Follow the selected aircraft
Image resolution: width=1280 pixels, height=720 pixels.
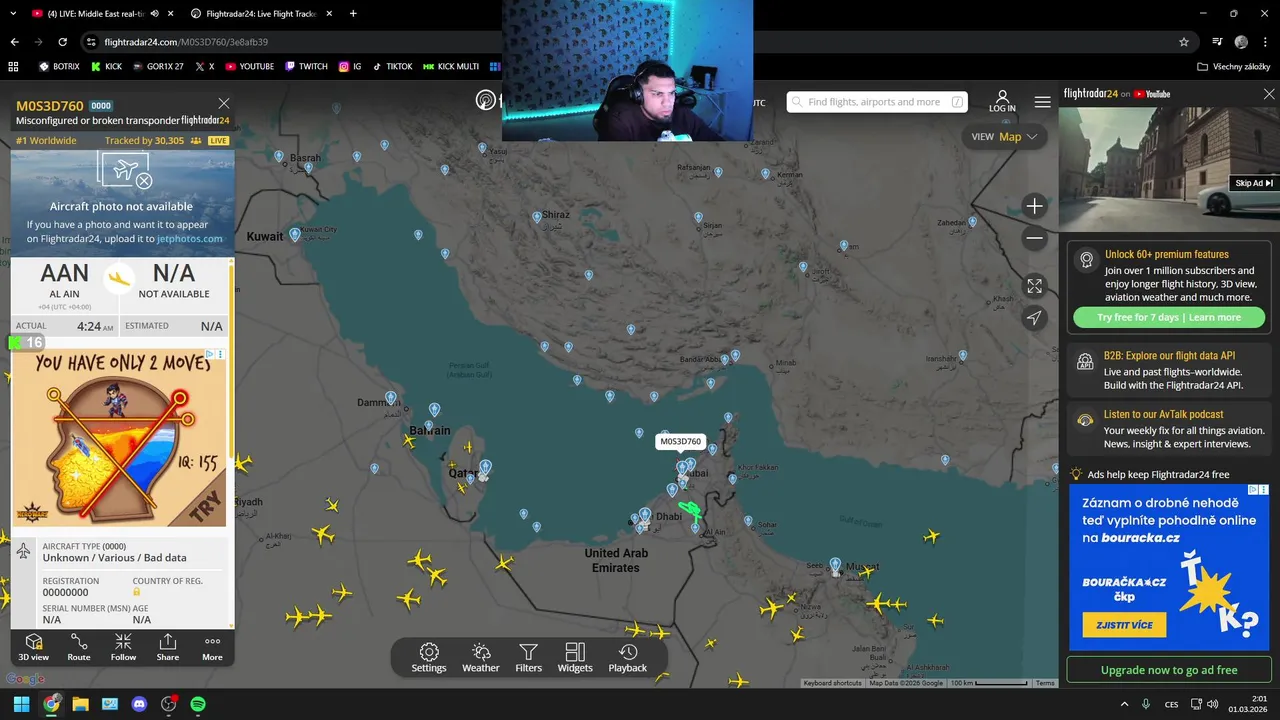click(x=123, y=647)
